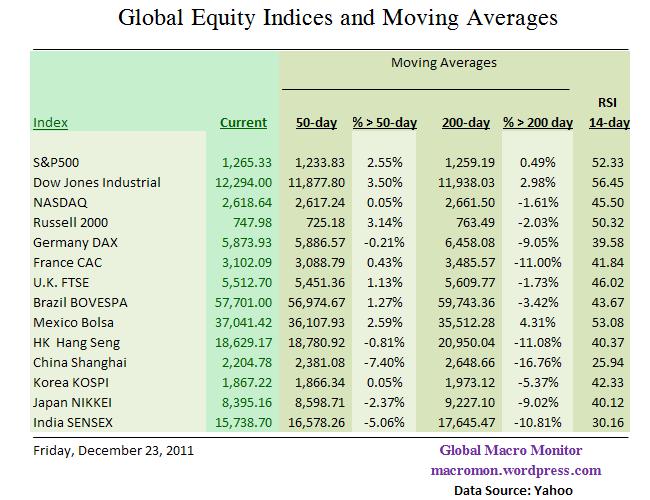Click the Moving Averages group heading
The width and height of the screenshot is (650, 500).
(x=431, y=63)
